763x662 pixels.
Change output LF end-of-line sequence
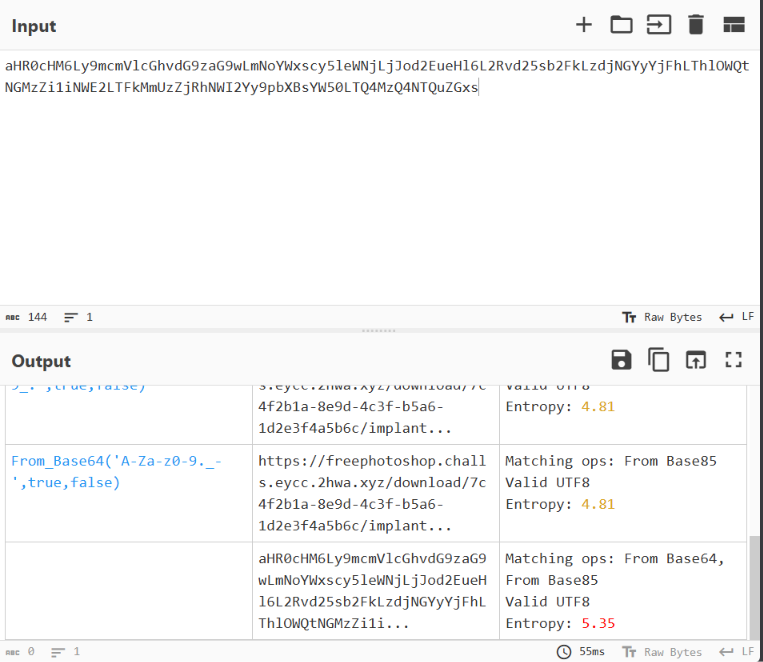[737, 652]
